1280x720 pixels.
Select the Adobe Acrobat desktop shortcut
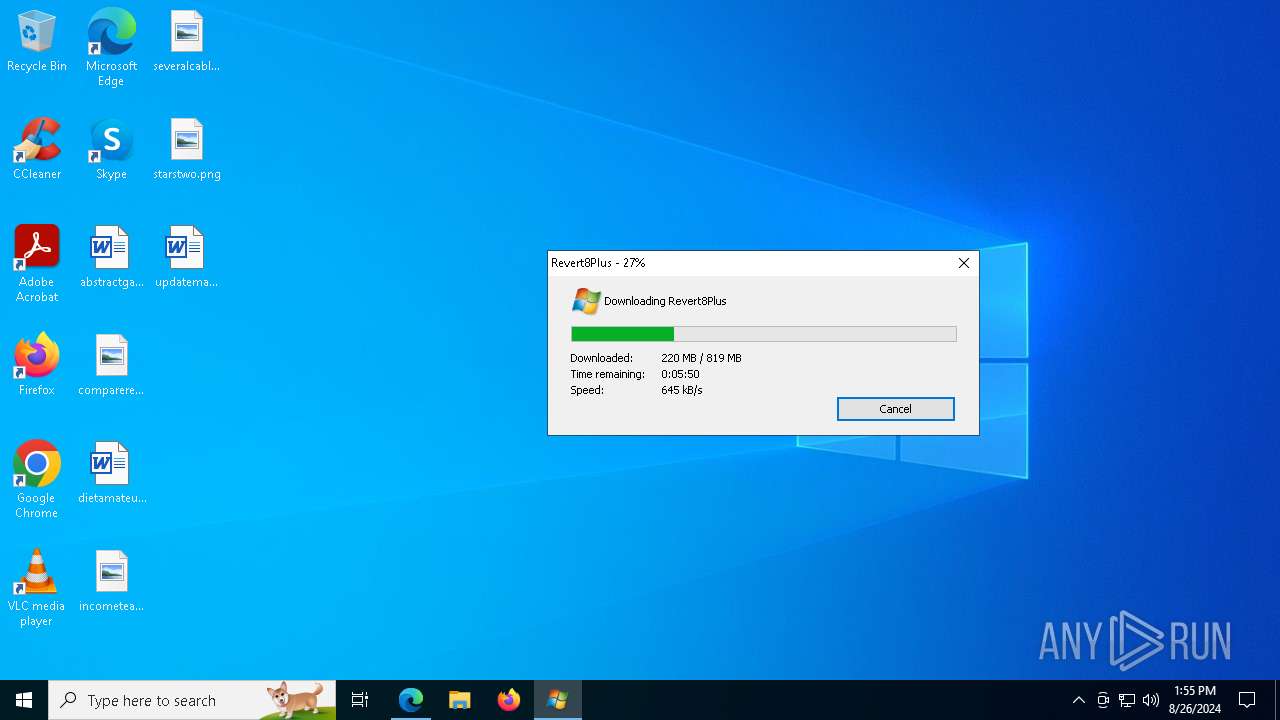pyautogui.click(x=37, y=264)
